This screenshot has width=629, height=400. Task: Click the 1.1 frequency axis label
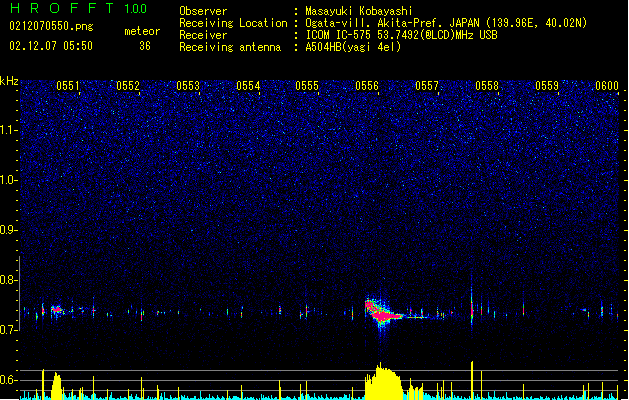[9, 130]
